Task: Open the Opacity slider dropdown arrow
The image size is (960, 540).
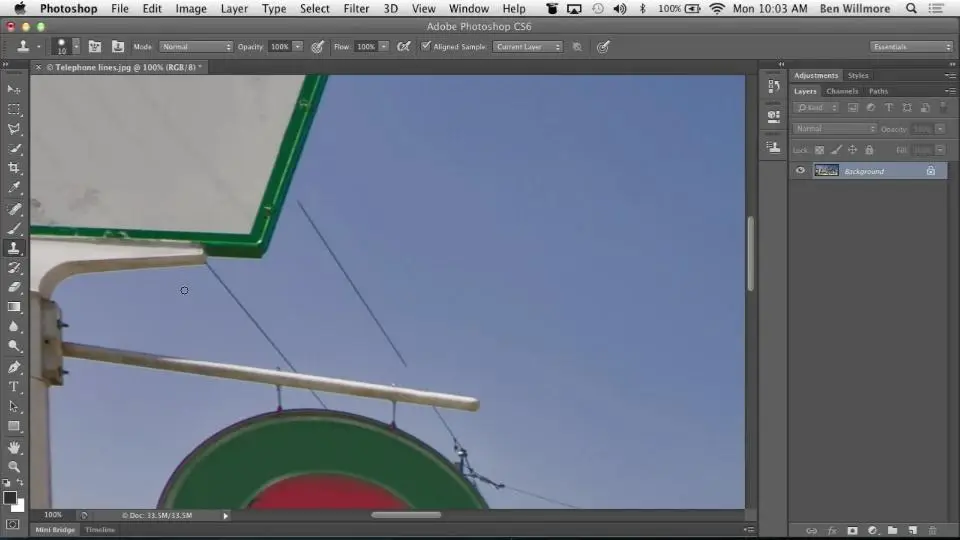Action: coord(298,47)
